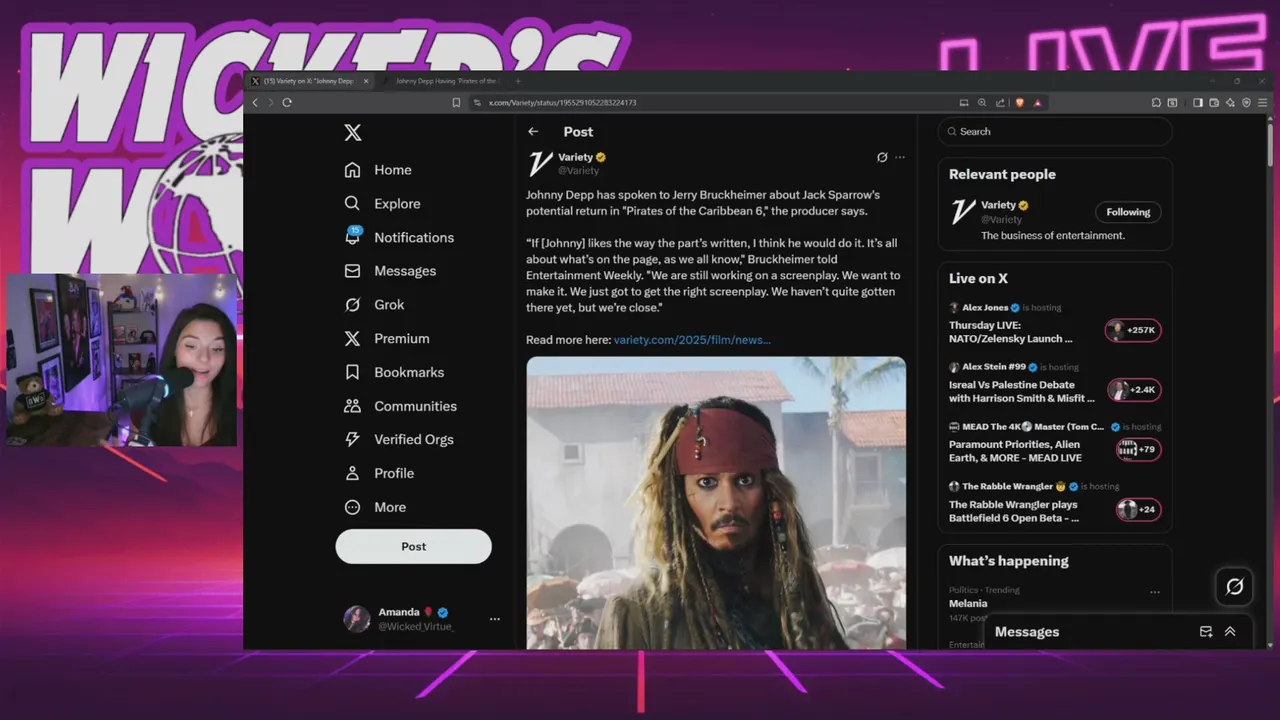Close the Variety on X tab
Image resolution: width=1280 pixels, height=720 pixels.
pos(366,81)
